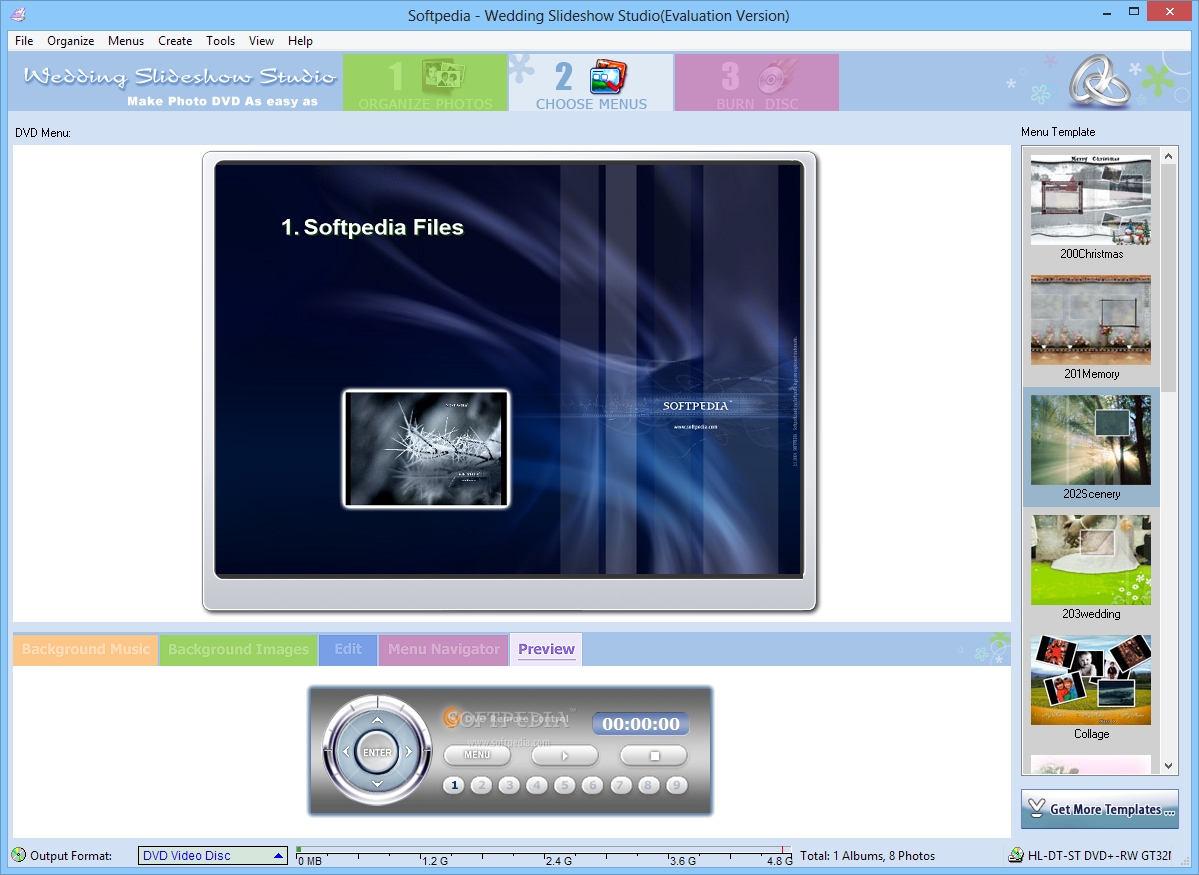Click the ENTER button on DVD remote

(377, 753)
